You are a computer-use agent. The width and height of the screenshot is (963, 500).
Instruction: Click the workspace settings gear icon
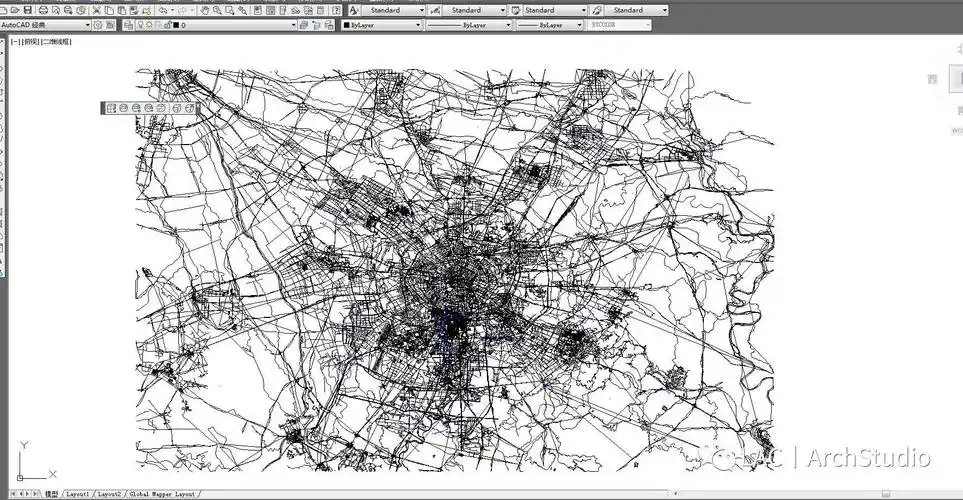98,25
